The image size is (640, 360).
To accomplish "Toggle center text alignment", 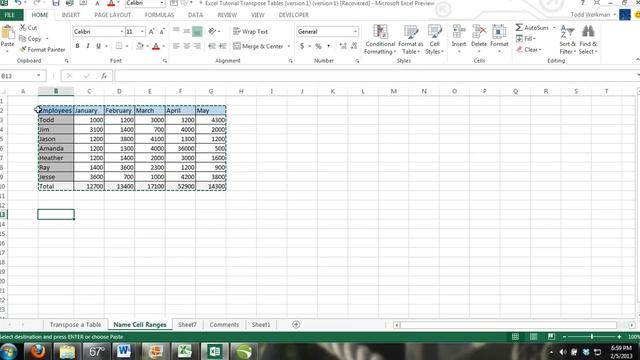I will point(187,46).
